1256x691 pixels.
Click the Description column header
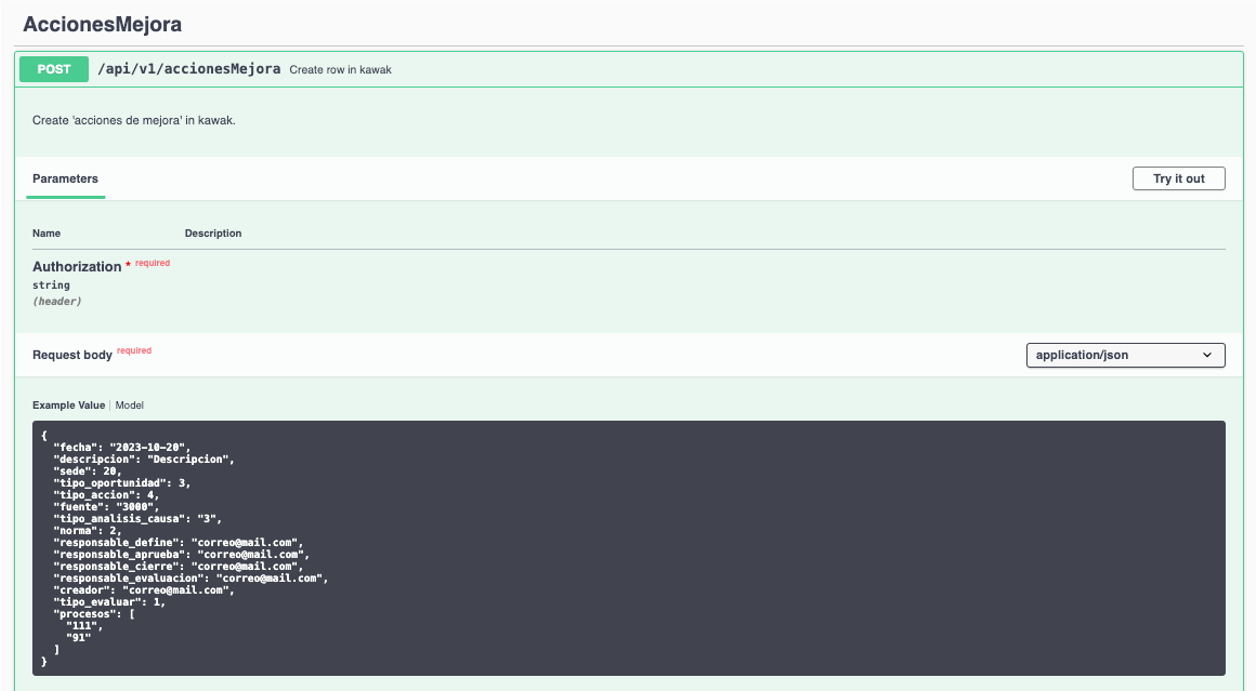click(213, 233)
